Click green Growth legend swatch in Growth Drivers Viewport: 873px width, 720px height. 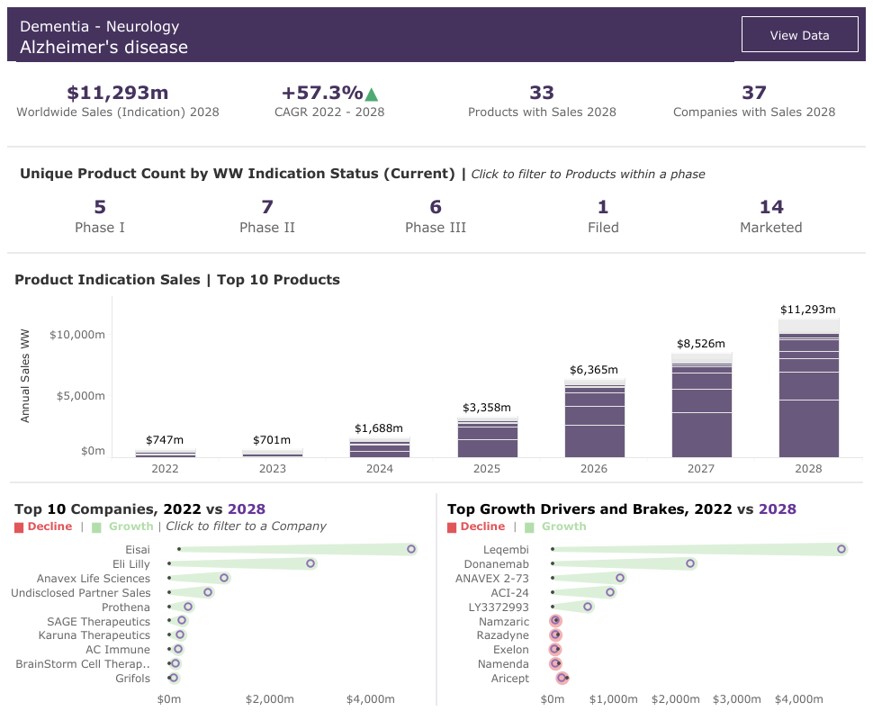530,527
